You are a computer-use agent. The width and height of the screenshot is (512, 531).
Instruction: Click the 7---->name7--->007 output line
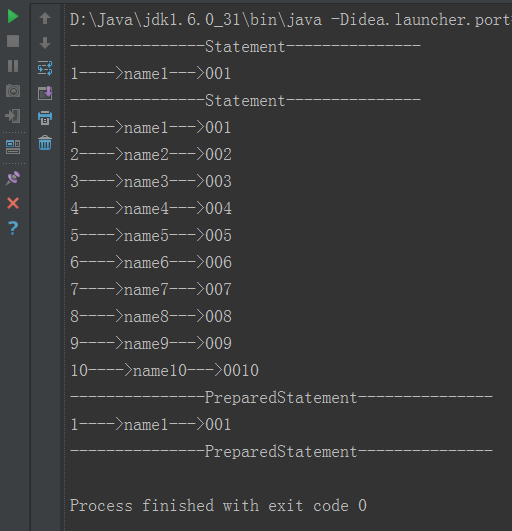151,290
